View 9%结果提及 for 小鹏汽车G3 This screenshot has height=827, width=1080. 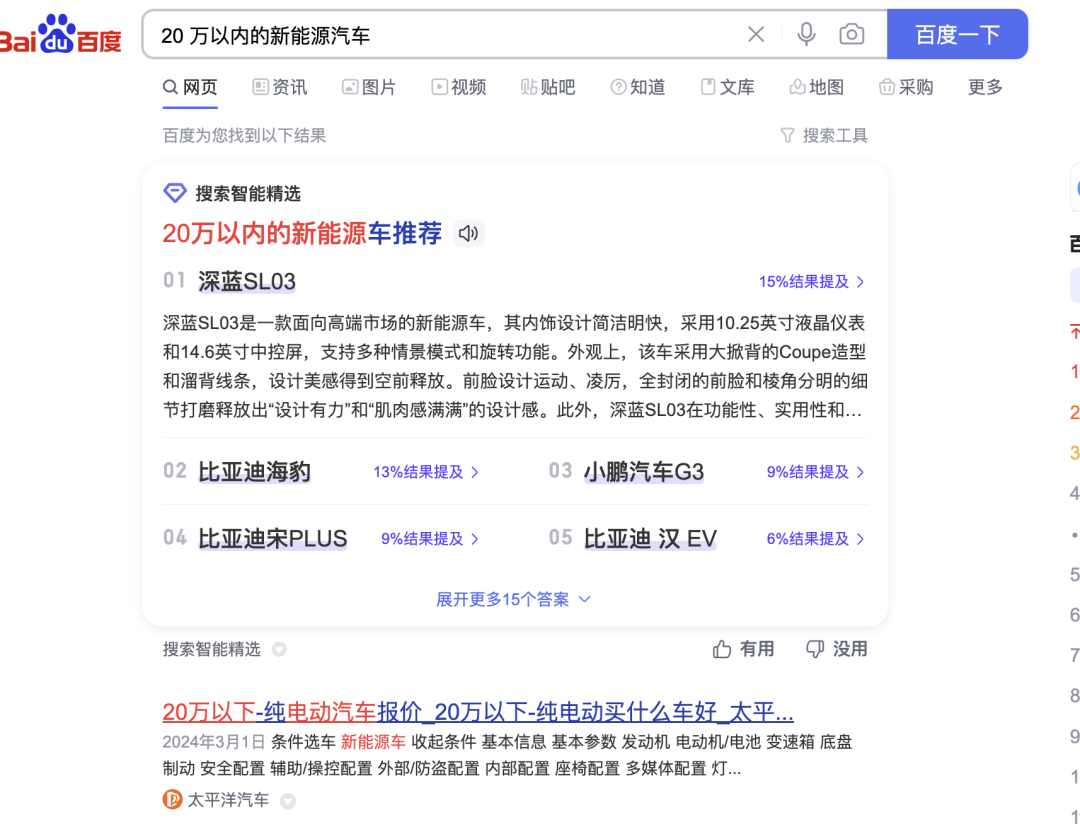click(816, 472)
